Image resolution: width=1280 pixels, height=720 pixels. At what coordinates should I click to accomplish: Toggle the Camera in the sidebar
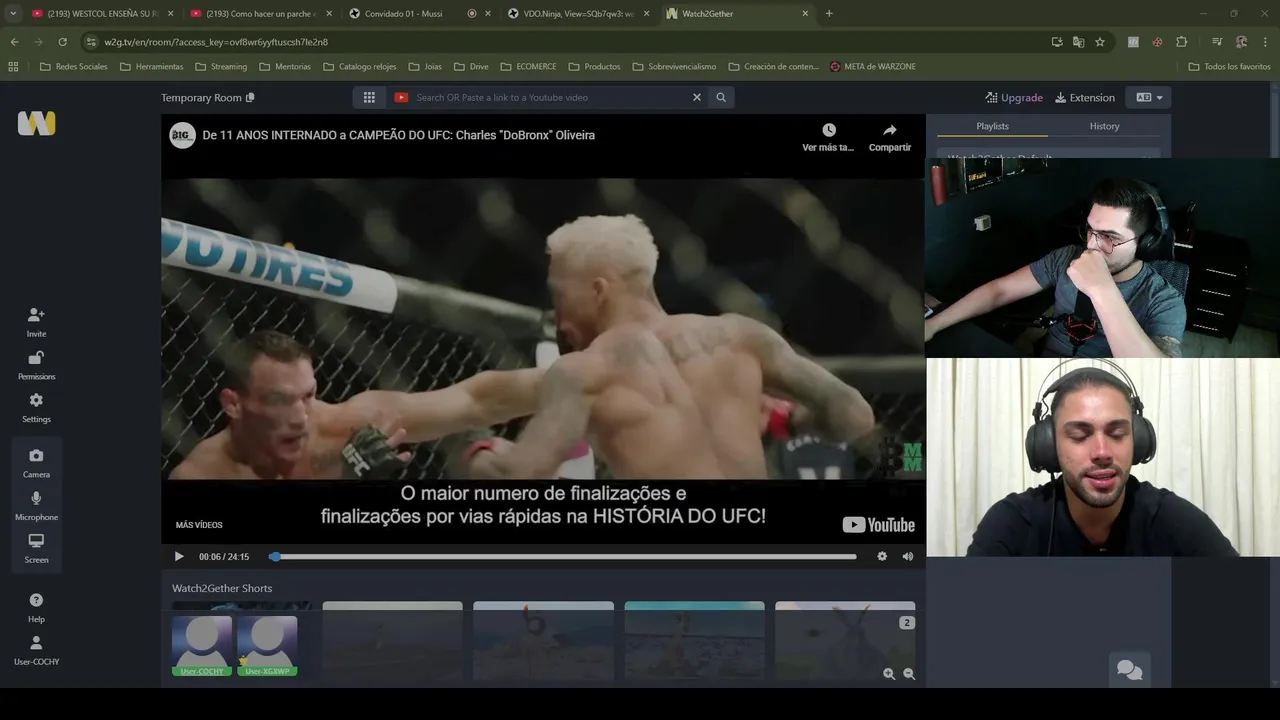(x=36, y=462)
